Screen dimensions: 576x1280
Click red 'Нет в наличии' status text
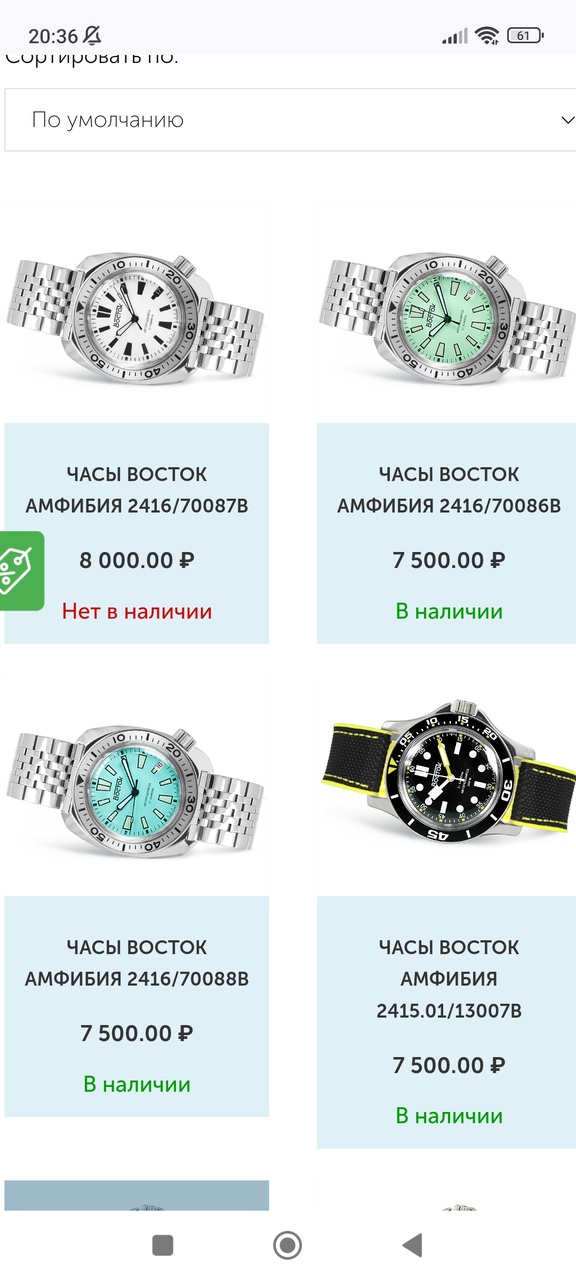pos(137,610)
